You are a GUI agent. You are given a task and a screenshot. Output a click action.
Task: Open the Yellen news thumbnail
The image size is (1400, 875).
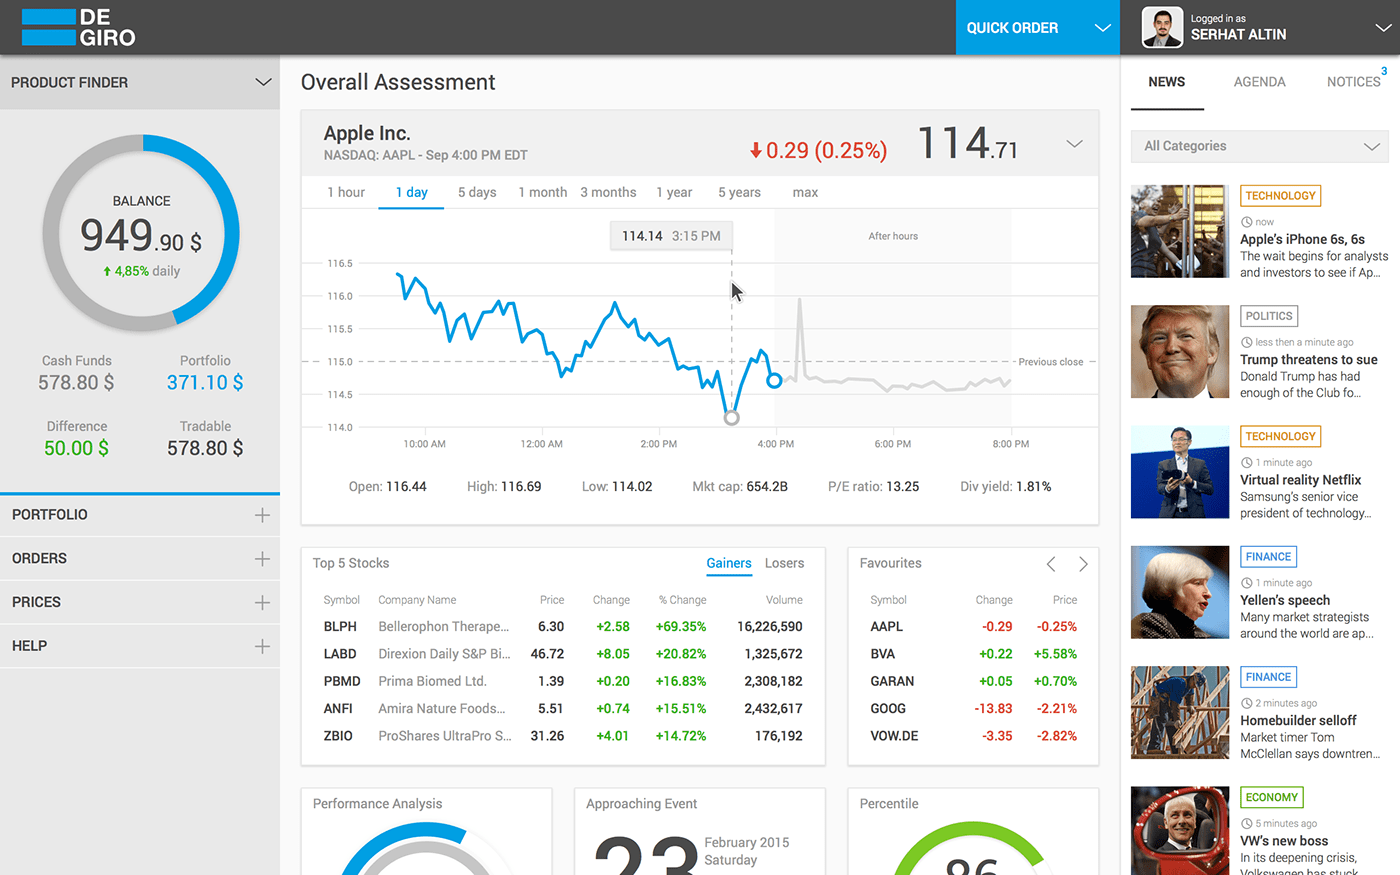click(x=1180, y=592)
